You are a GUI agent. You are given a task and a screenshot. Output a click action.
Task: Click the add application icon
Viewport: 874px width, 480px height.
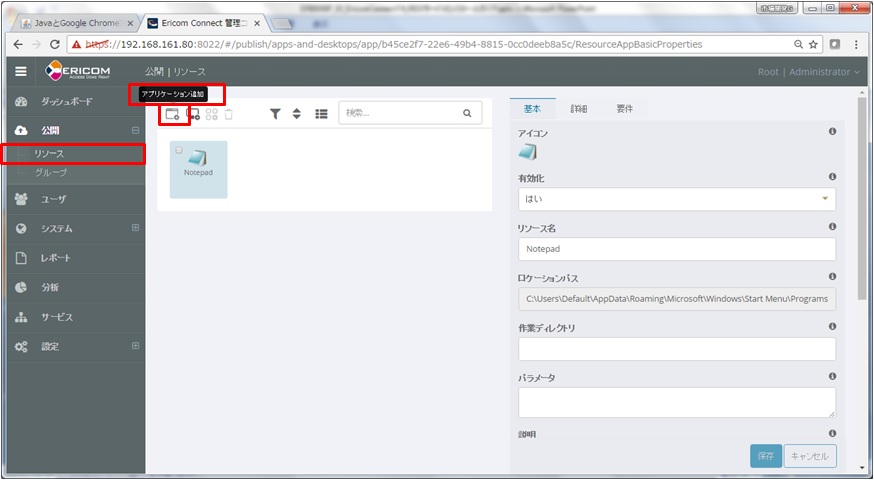click(173, 114)
